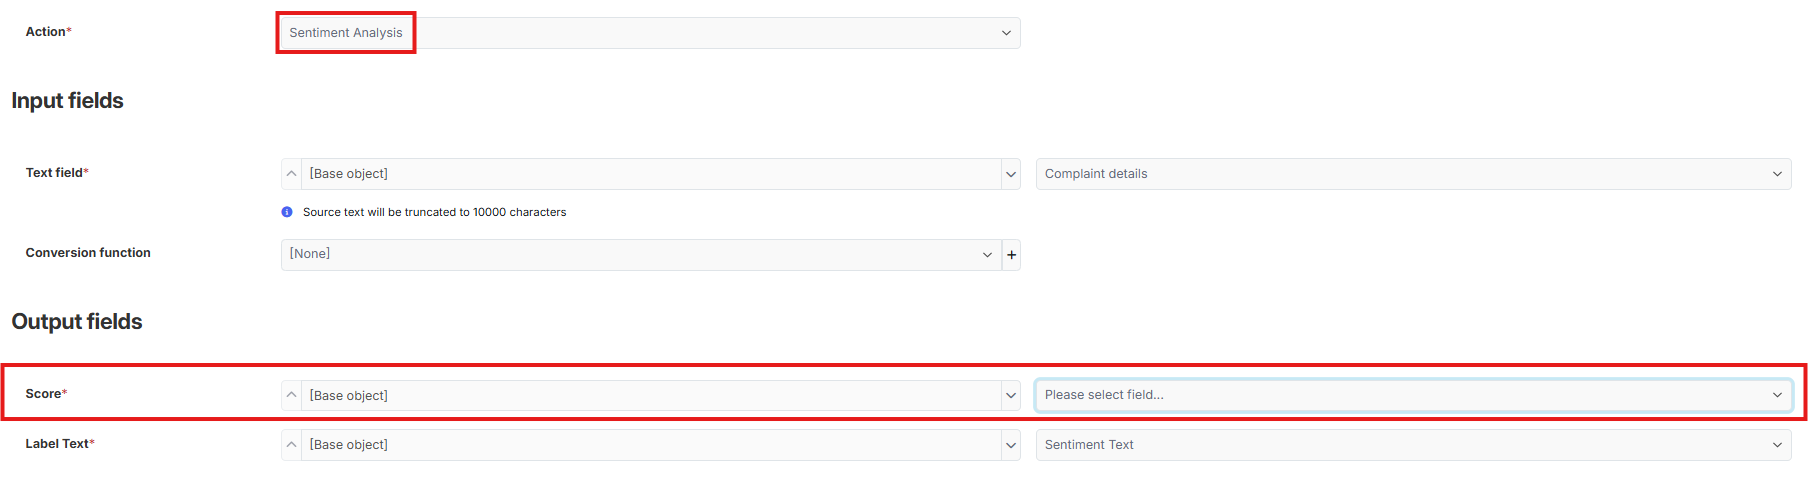The image size is (1819, 482).
Task: Click the Label Text field label
Action: point(57,444)
